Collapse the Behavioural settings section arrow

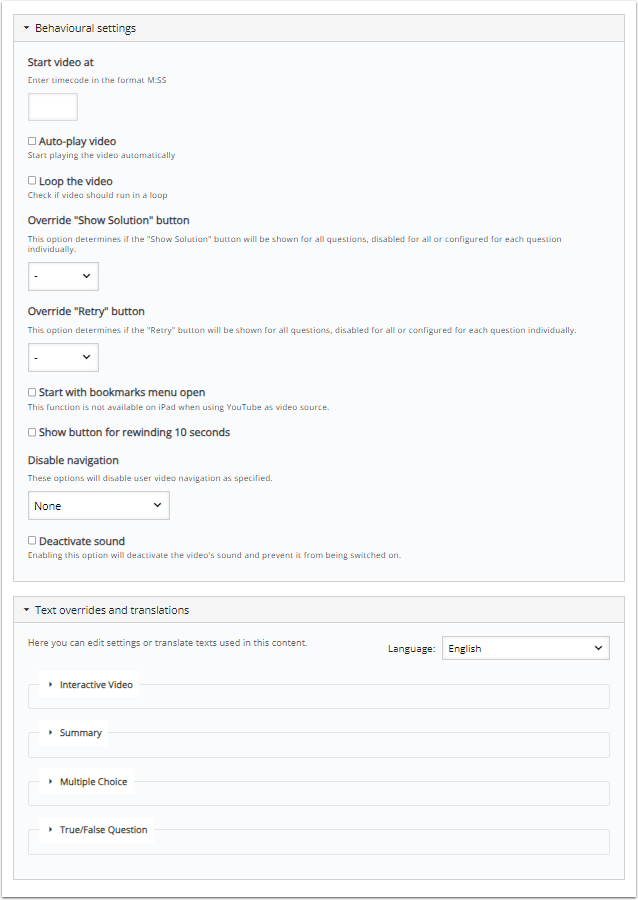pos(27,28)
